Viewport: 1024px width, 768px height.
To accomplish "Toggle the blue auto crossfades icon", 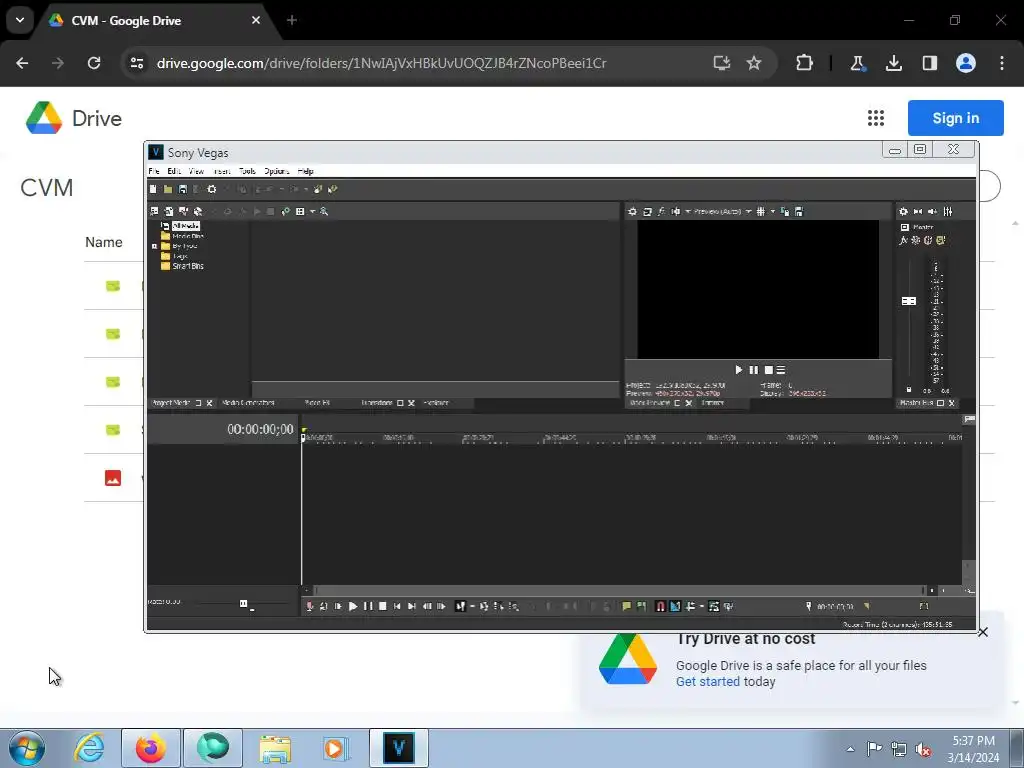I will [x=675, y=607].
